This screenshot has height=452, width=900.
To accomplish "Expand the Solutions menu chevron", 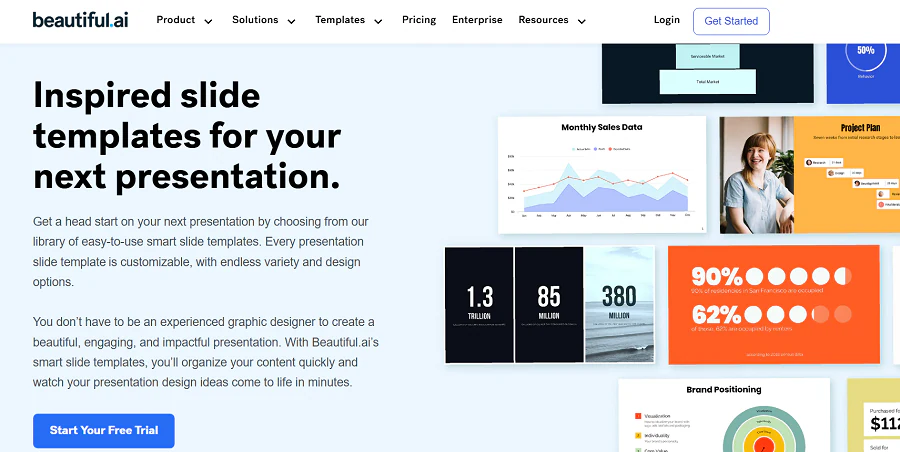I will (x=292, y=21).
